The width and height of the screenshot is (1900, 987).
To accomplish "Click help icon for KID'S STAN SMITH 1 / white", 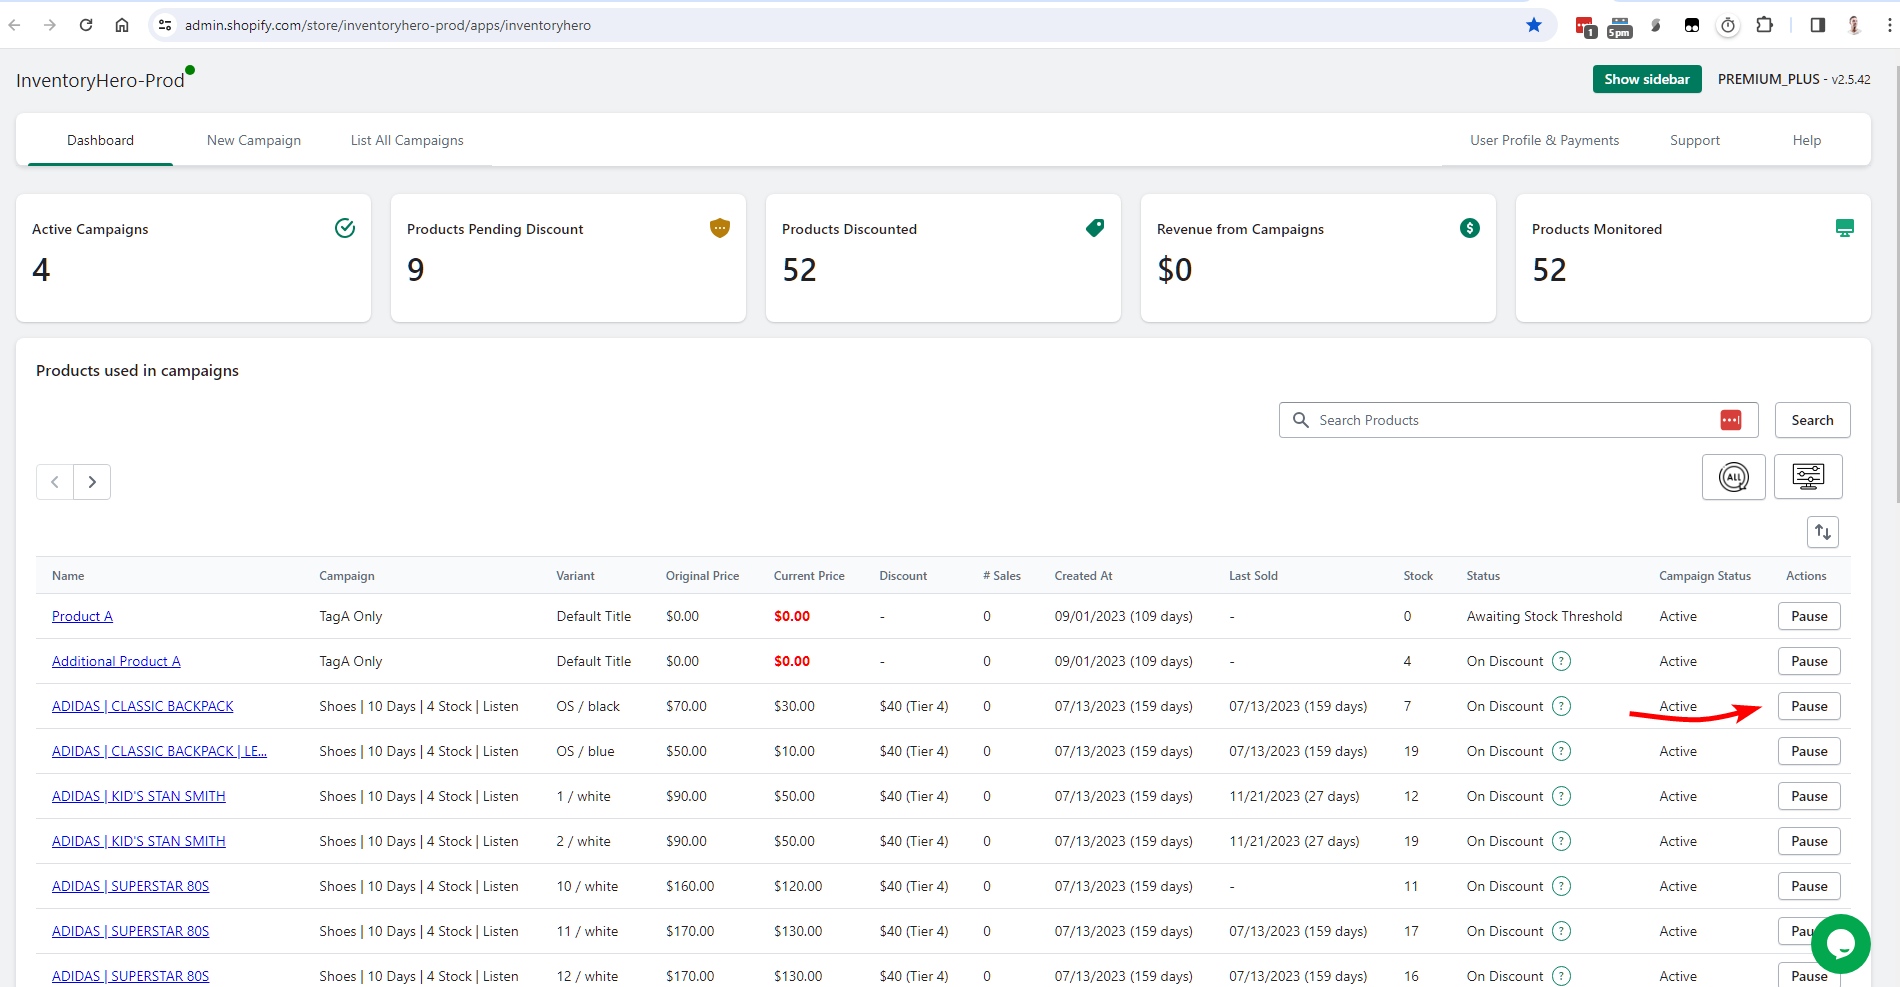I will pyautogui.click(x=1561, y=796).
